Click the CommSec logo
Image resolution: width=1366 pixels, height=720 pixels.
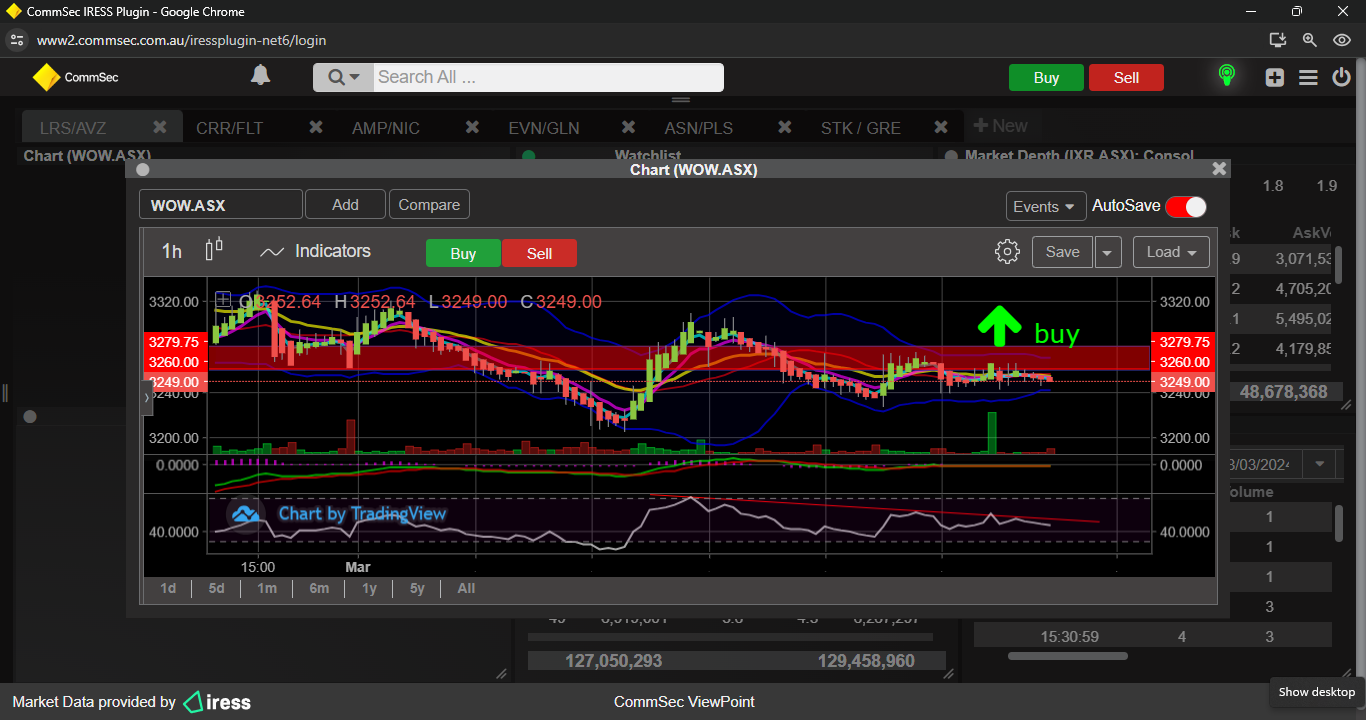click(x=75, y=77)
